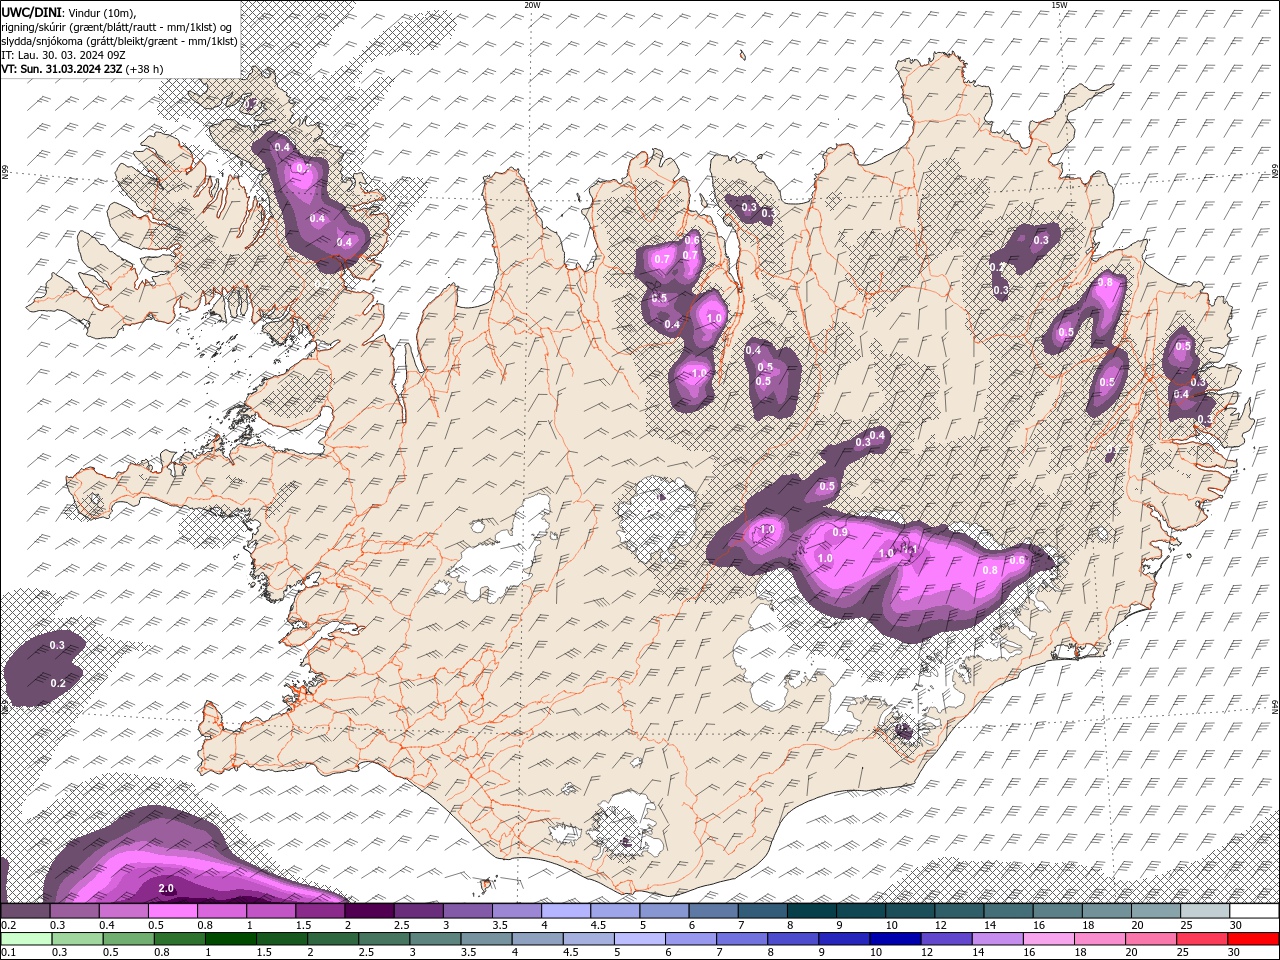Pick the 8 dark teal swatch in snow scale

tap(811, 911)
